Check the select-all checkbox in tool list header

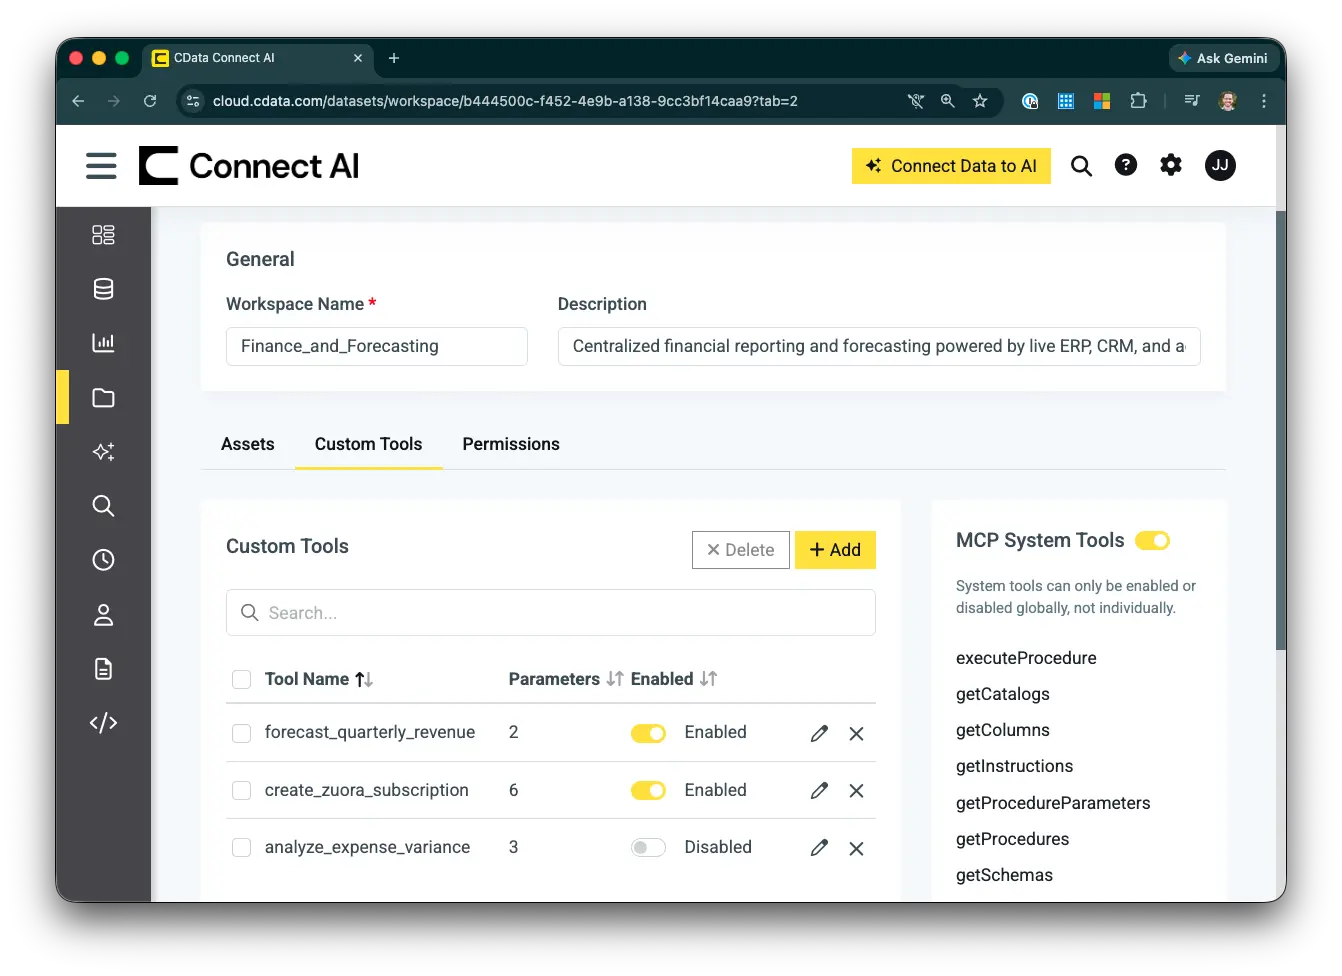(x=241, y=679)
